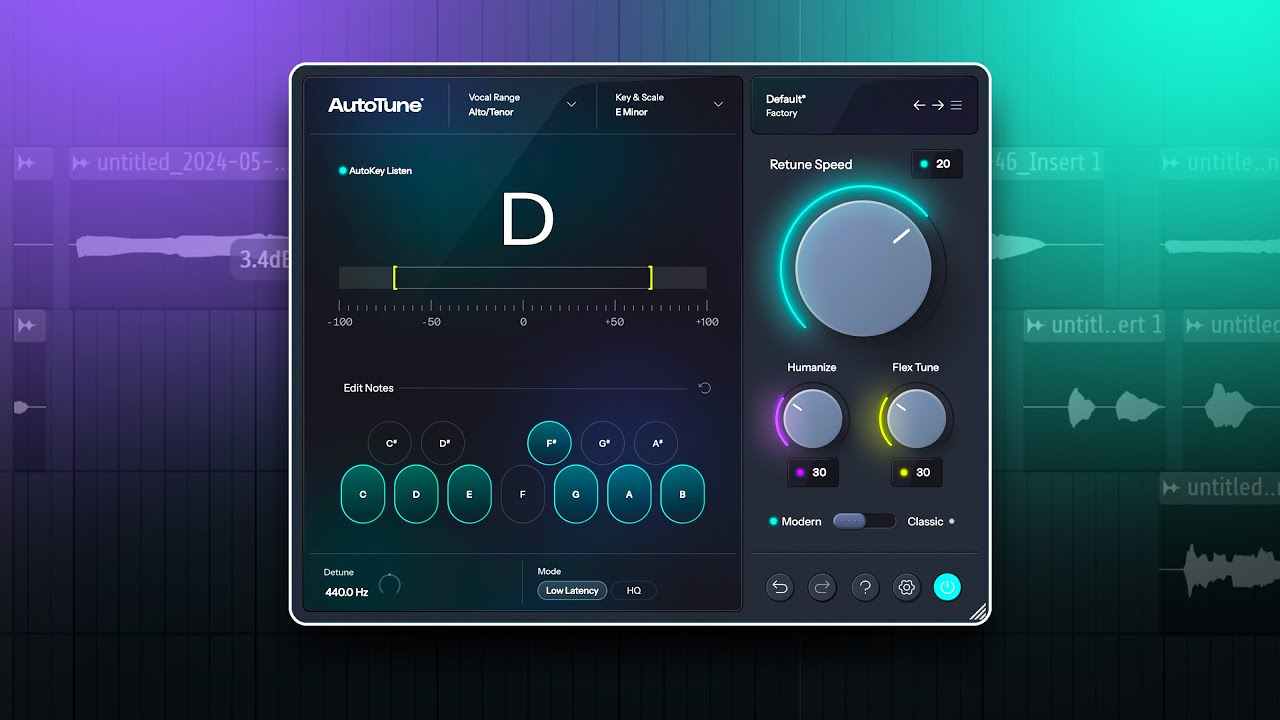Toggle the plugin power button
1280x720 pixels.
coord(947,588)
